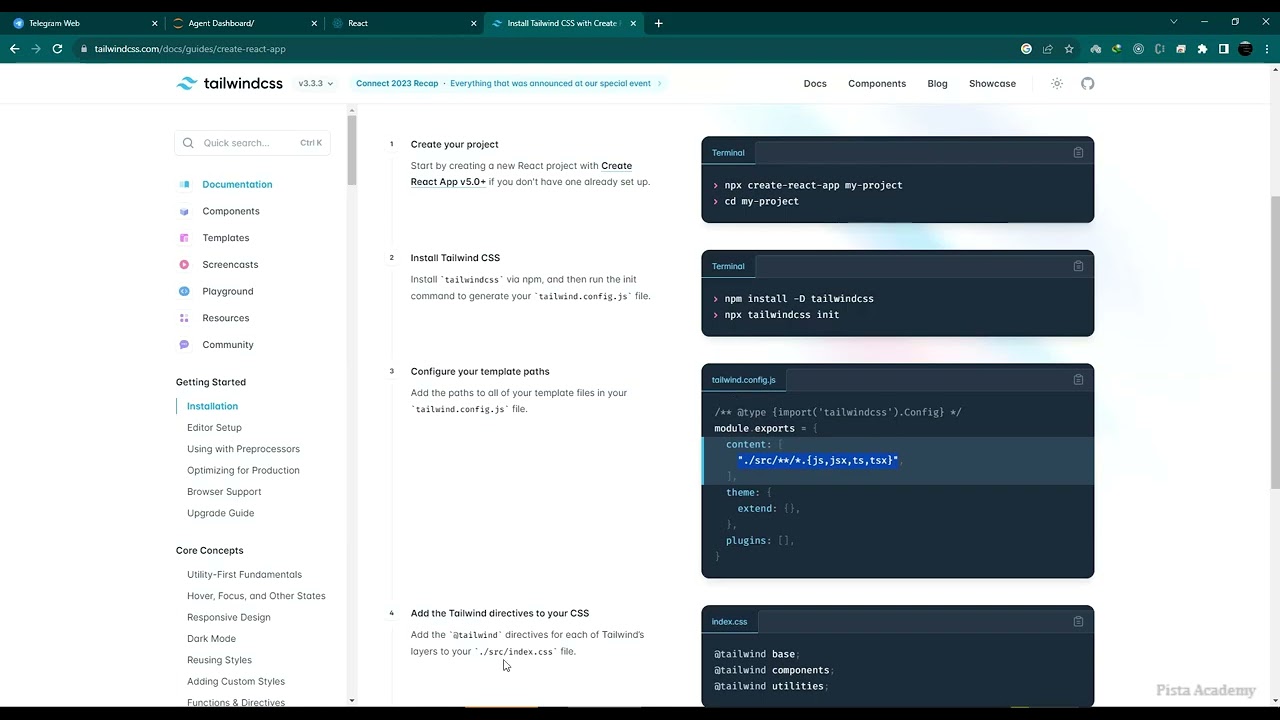Toggle the browser side panel
Image resolution: width=1280 pixels, height=720 pixels.
(x=1223, y=49)
